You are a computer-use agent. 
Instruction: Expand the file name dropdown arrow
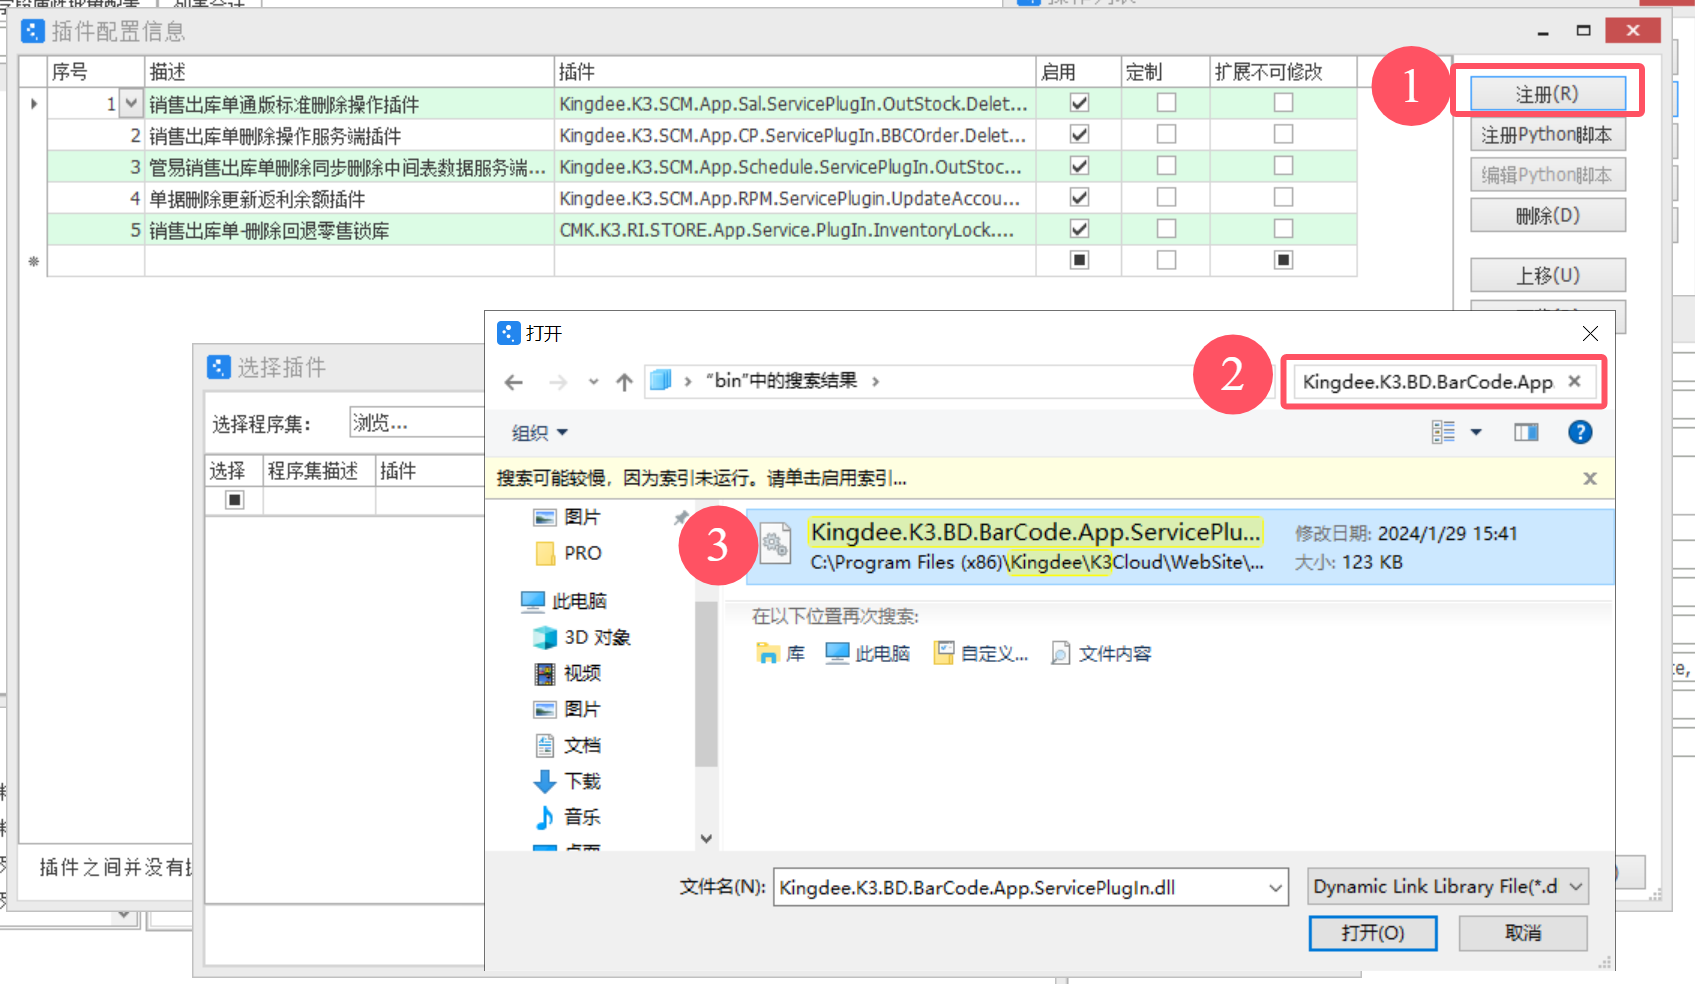click(1276, 888)
